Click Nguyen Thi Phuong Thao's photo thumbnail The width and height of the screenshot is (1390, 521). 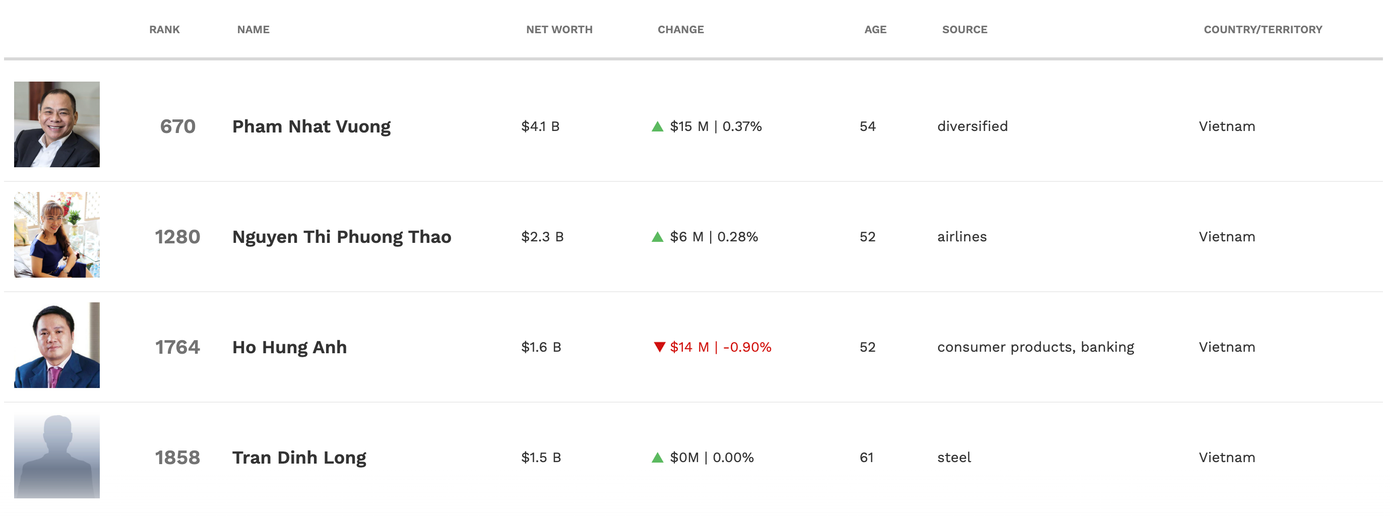[x=57, y=235]
